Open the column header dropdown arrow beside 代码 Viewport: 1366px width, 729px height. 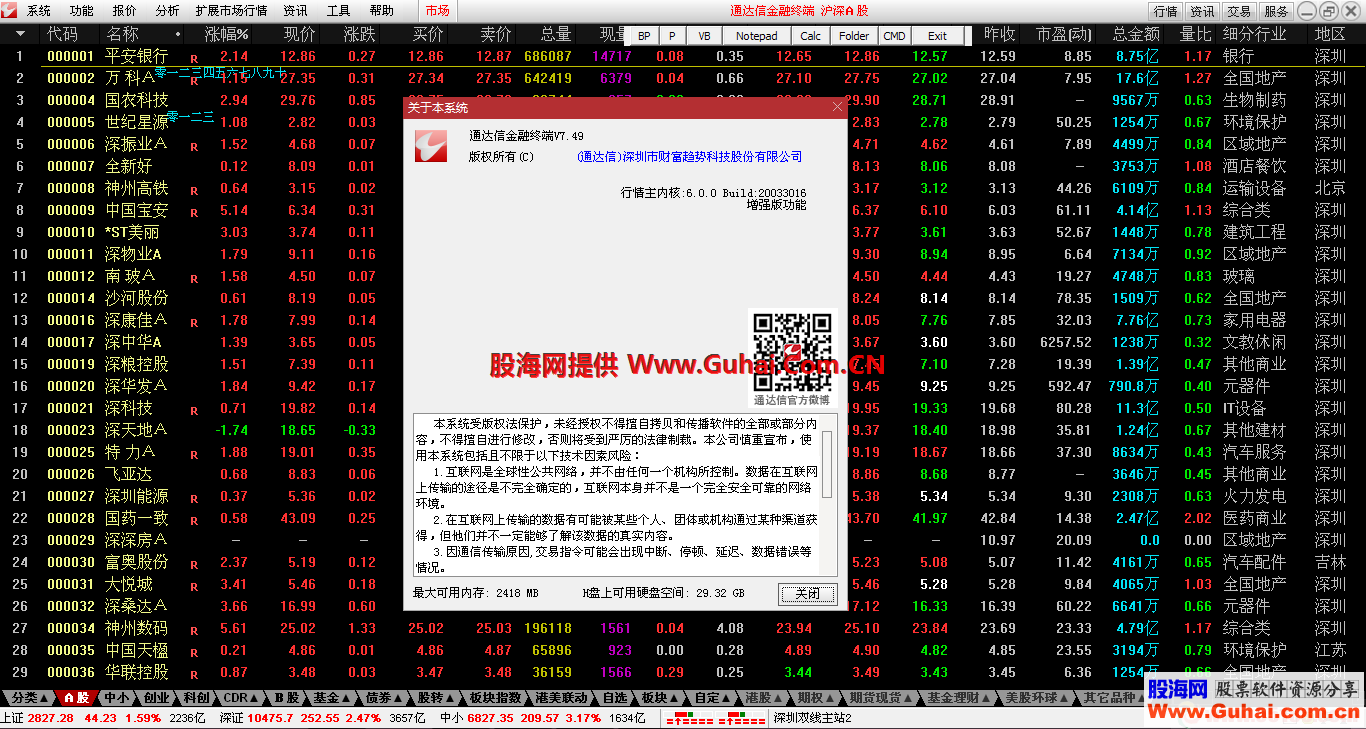(x=21, y=34)
